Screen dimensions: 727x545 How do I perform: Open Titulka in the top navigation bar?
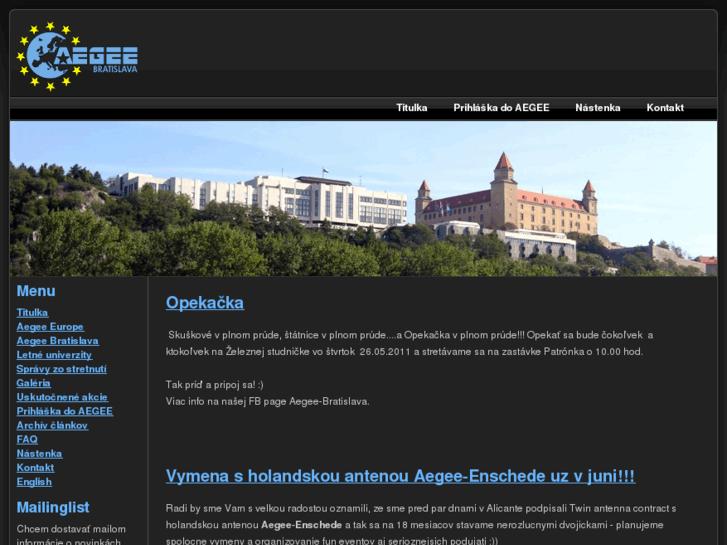point(412,108)
